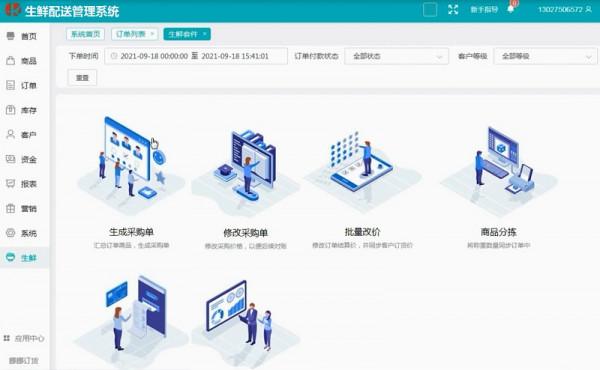Expand the 客户等级 dropdown
This screenshot has height=370, width=600.
tap(545, 56)
